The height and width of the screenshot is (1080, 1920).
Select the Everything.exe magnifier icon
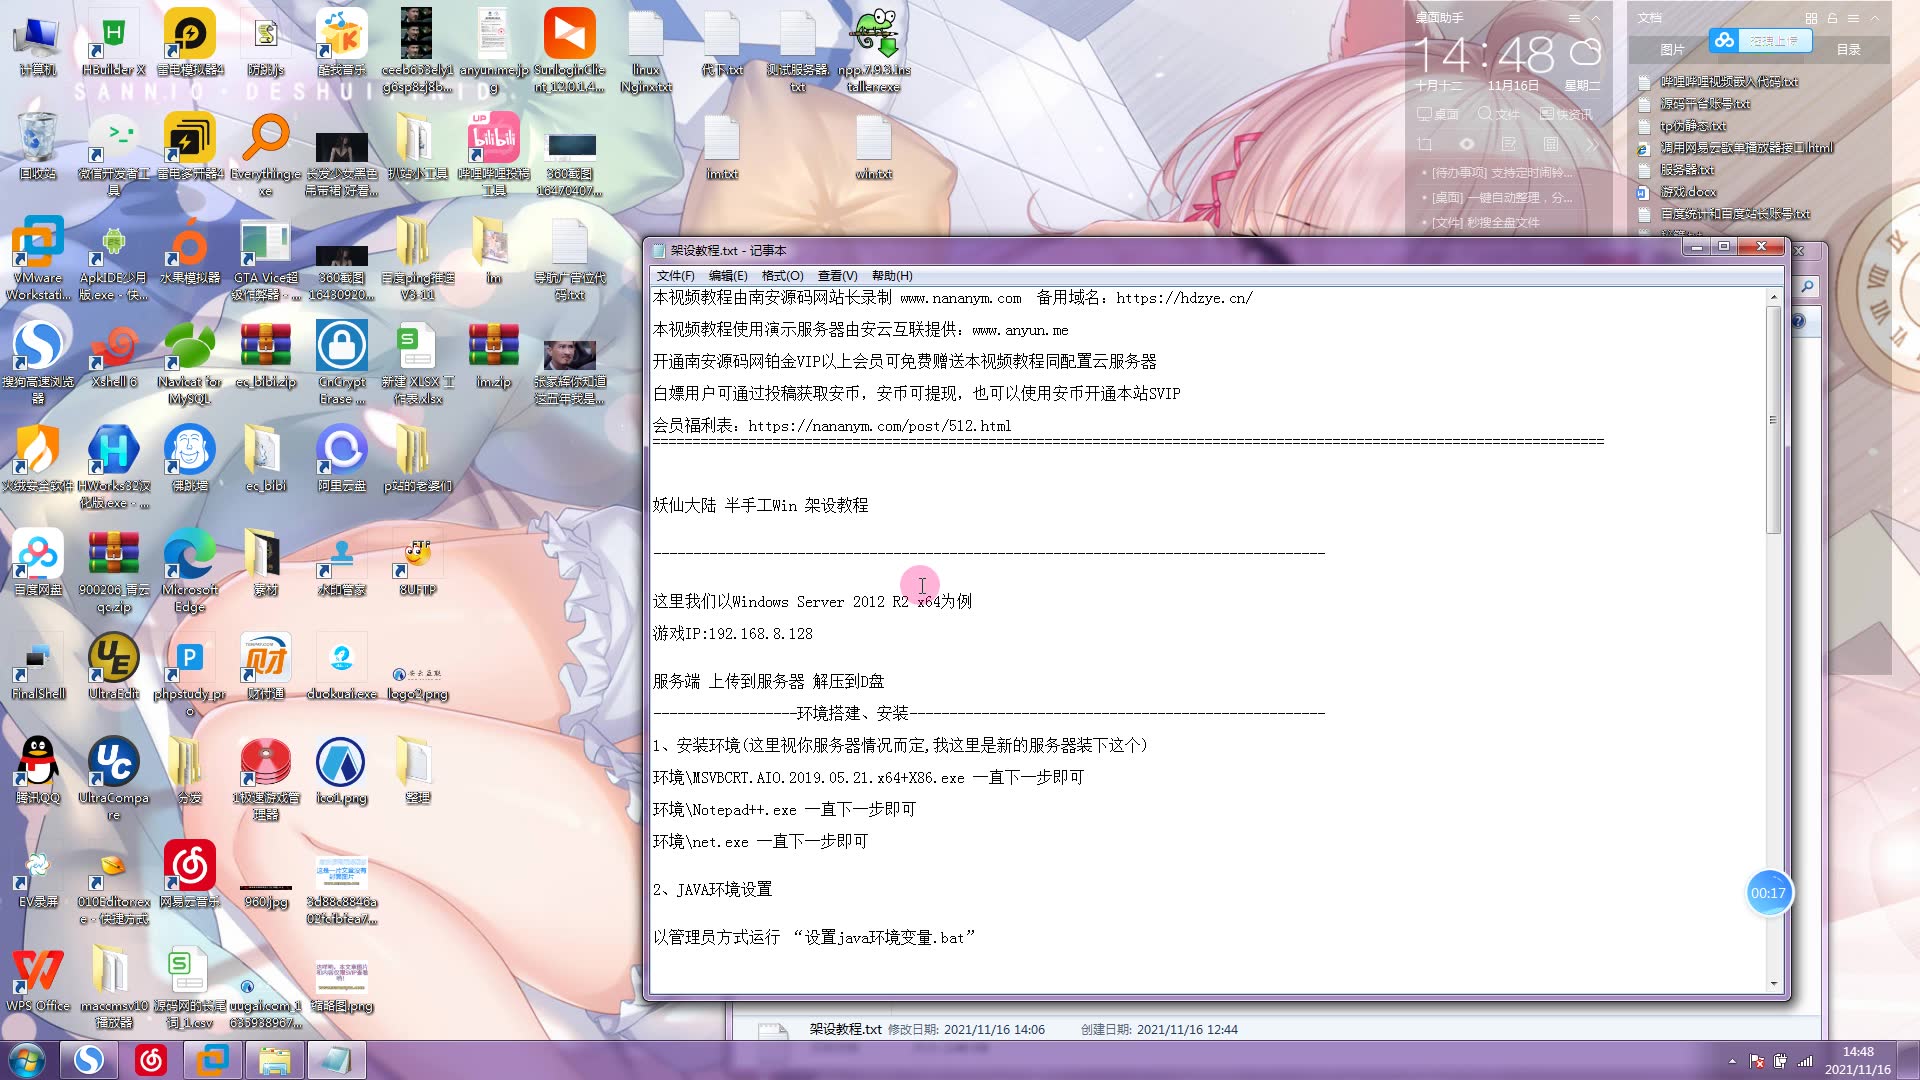click(x=266, y=155)
